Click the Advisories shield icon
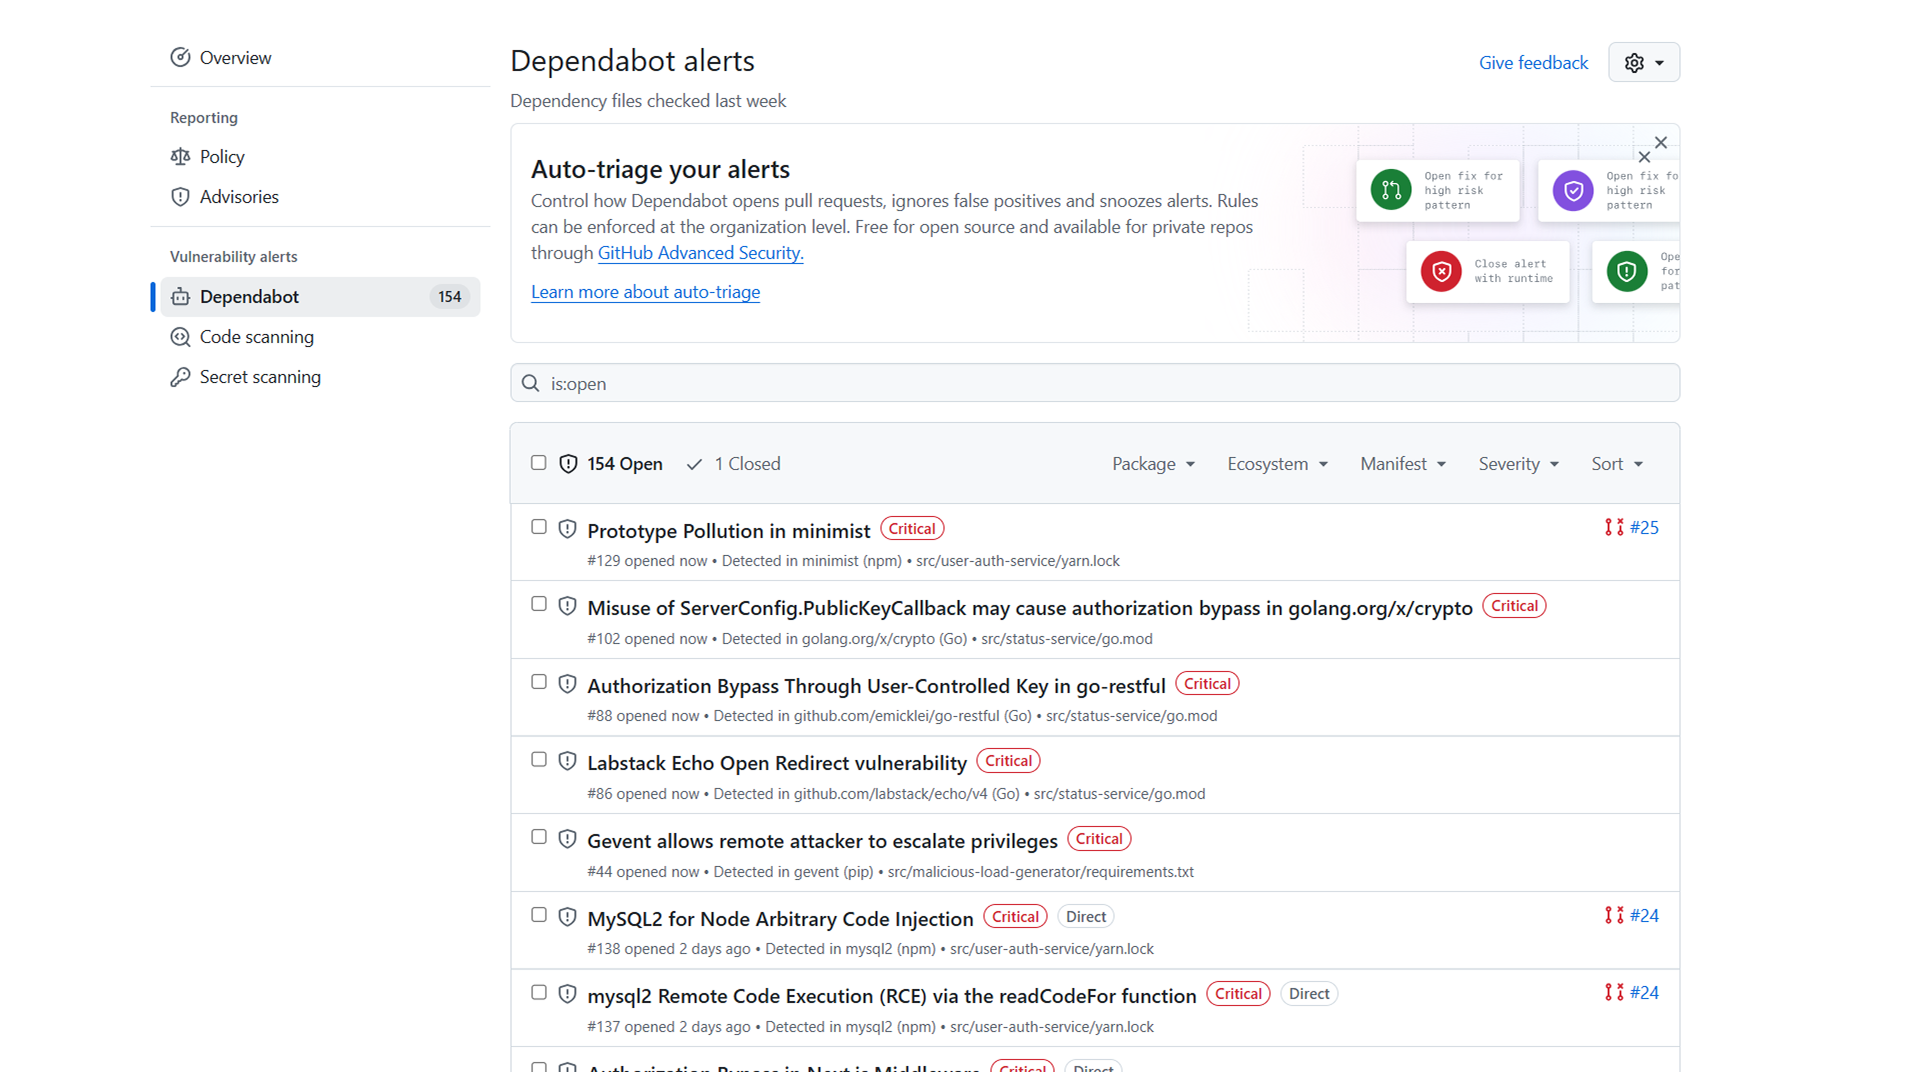The image size is (1920, 1080). coord(181,196)
